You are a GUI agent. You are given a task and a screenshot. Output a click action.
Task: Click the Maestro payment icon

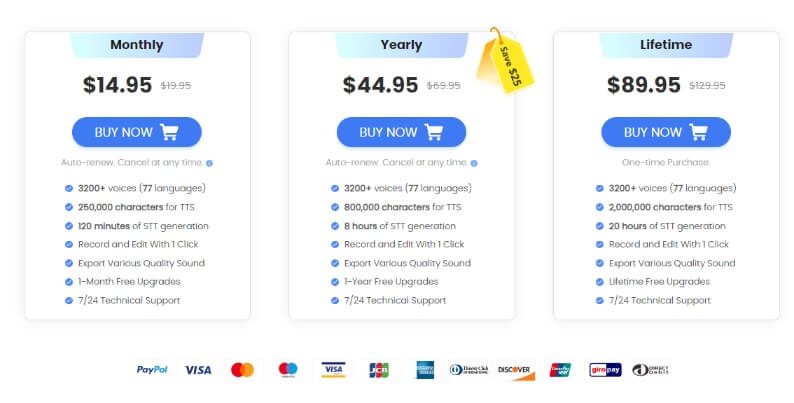[288, 370]
